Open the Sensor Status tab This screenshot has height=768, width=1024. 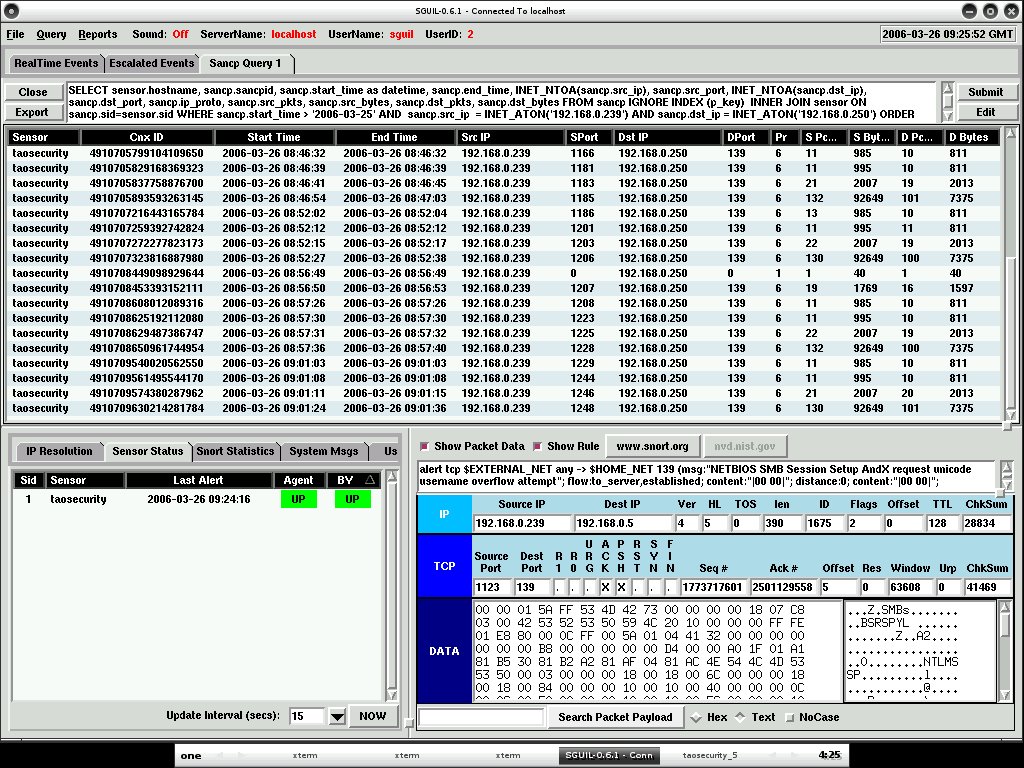(x=148, y=451)
